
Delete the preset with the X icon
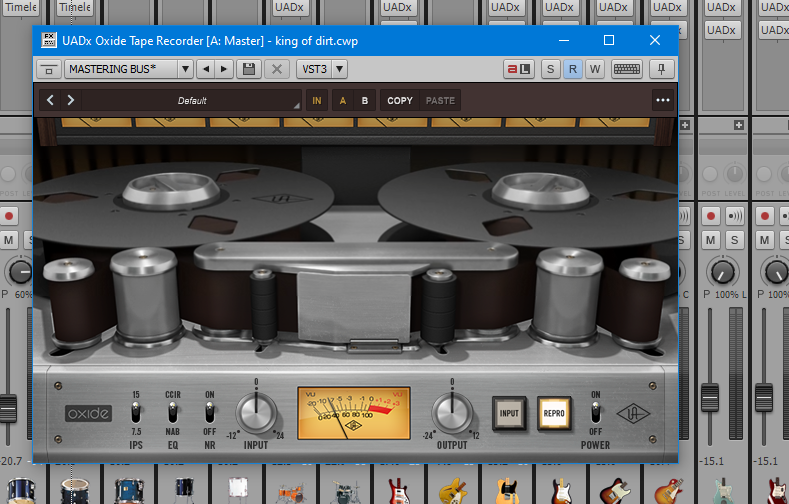pyautogui.click(x=277, y=69)
